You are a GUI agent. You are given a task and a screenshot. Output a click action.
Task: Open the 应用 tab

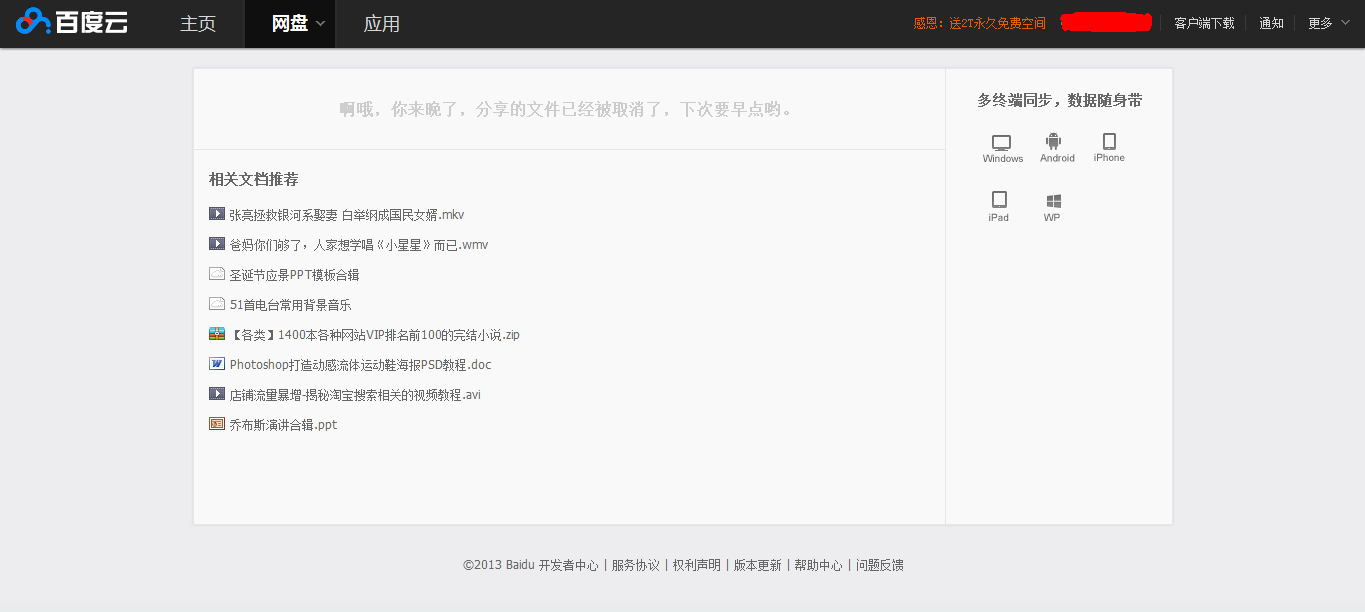pyautogui.click(x=381, y=24)
